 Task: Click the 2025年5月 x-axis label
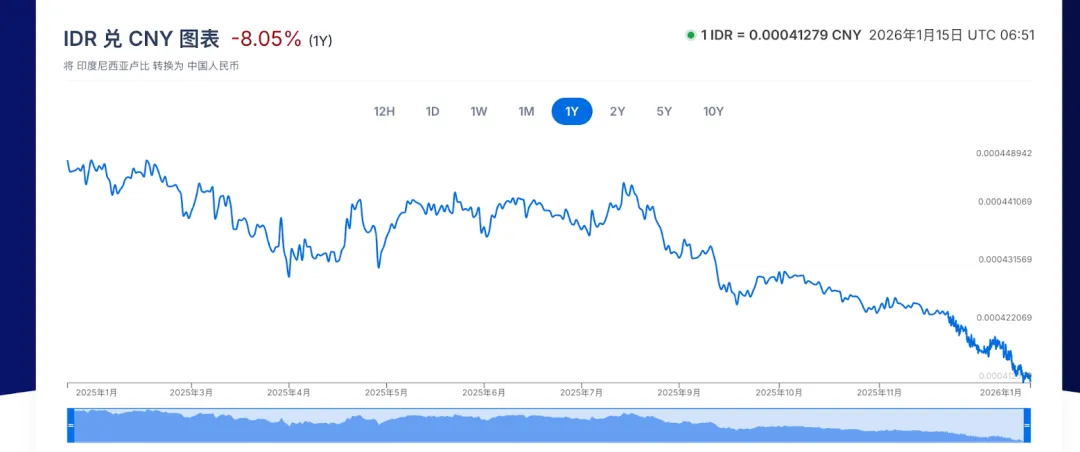point(385,393)
